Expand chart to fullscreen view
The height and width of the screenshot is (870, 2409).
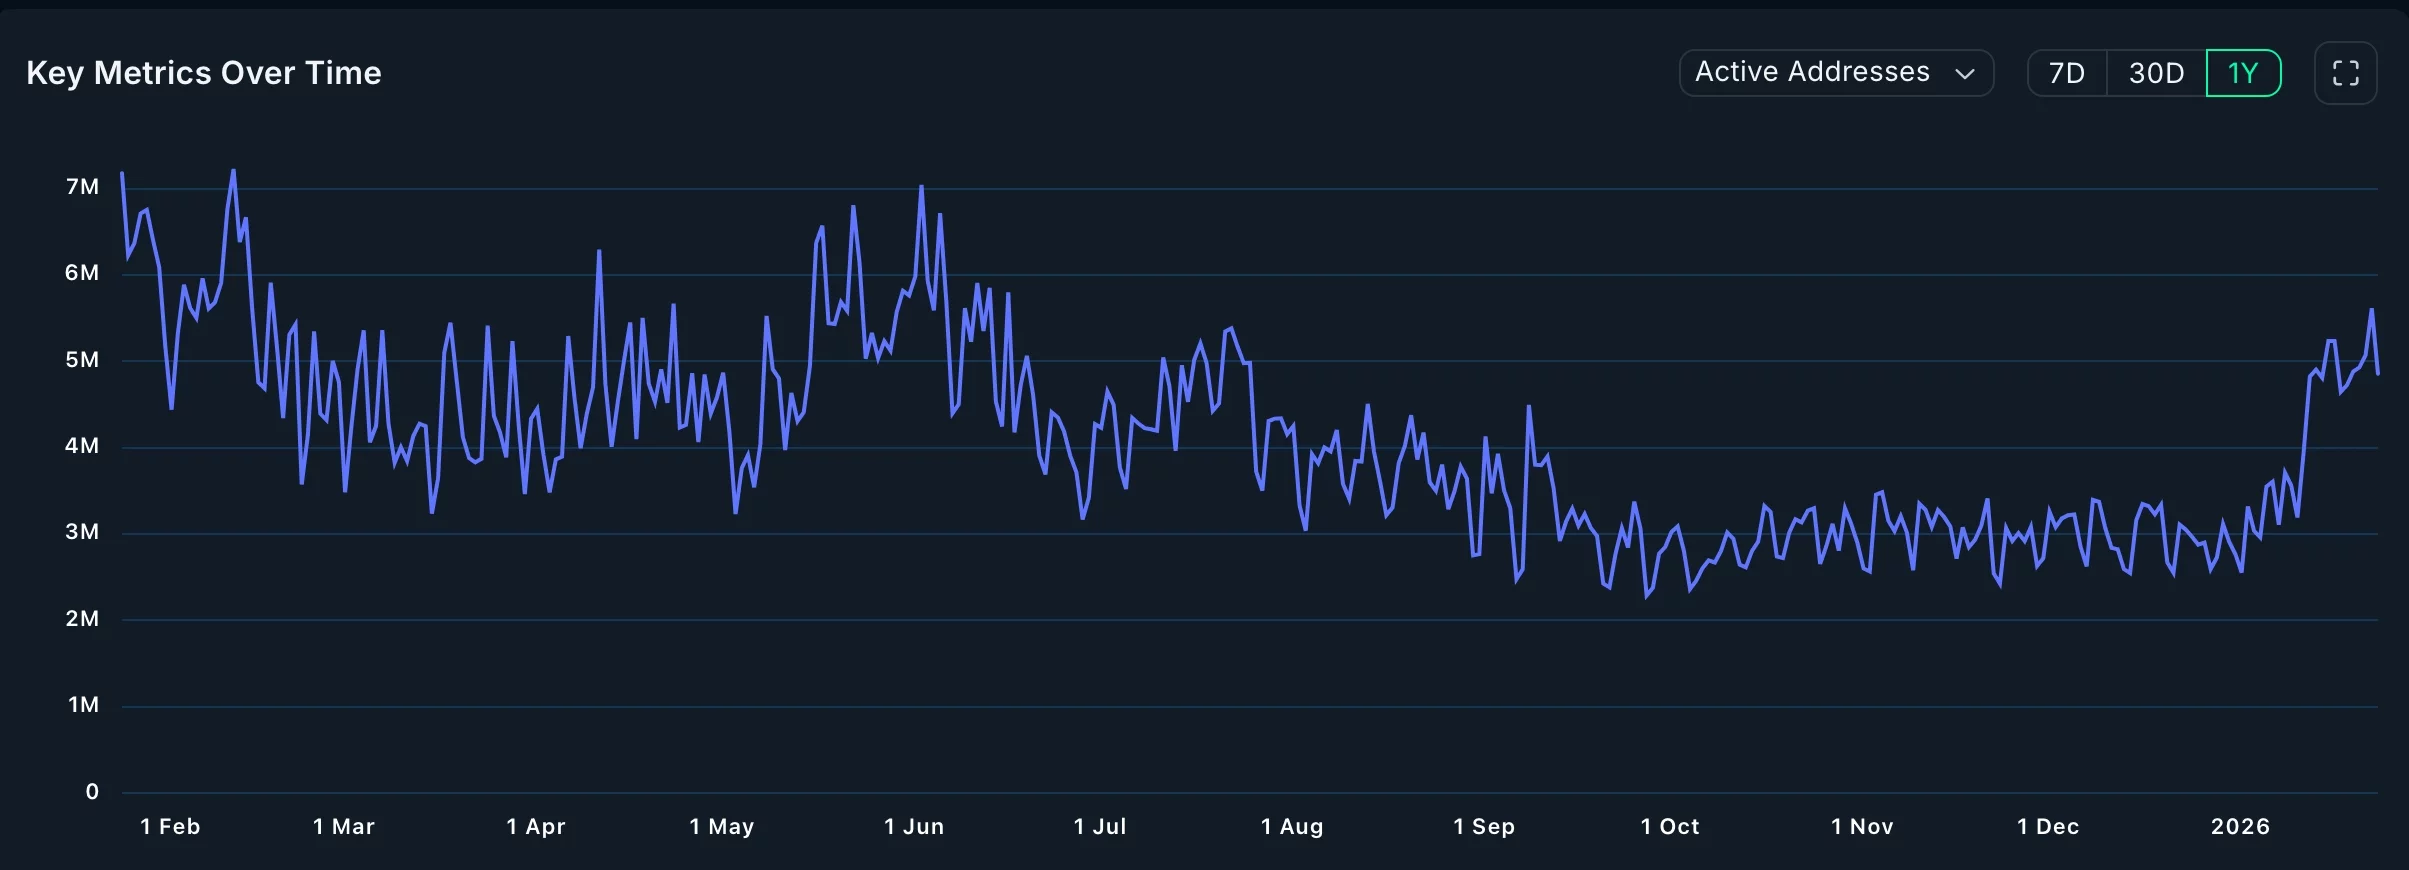(x=2345, y=73)
